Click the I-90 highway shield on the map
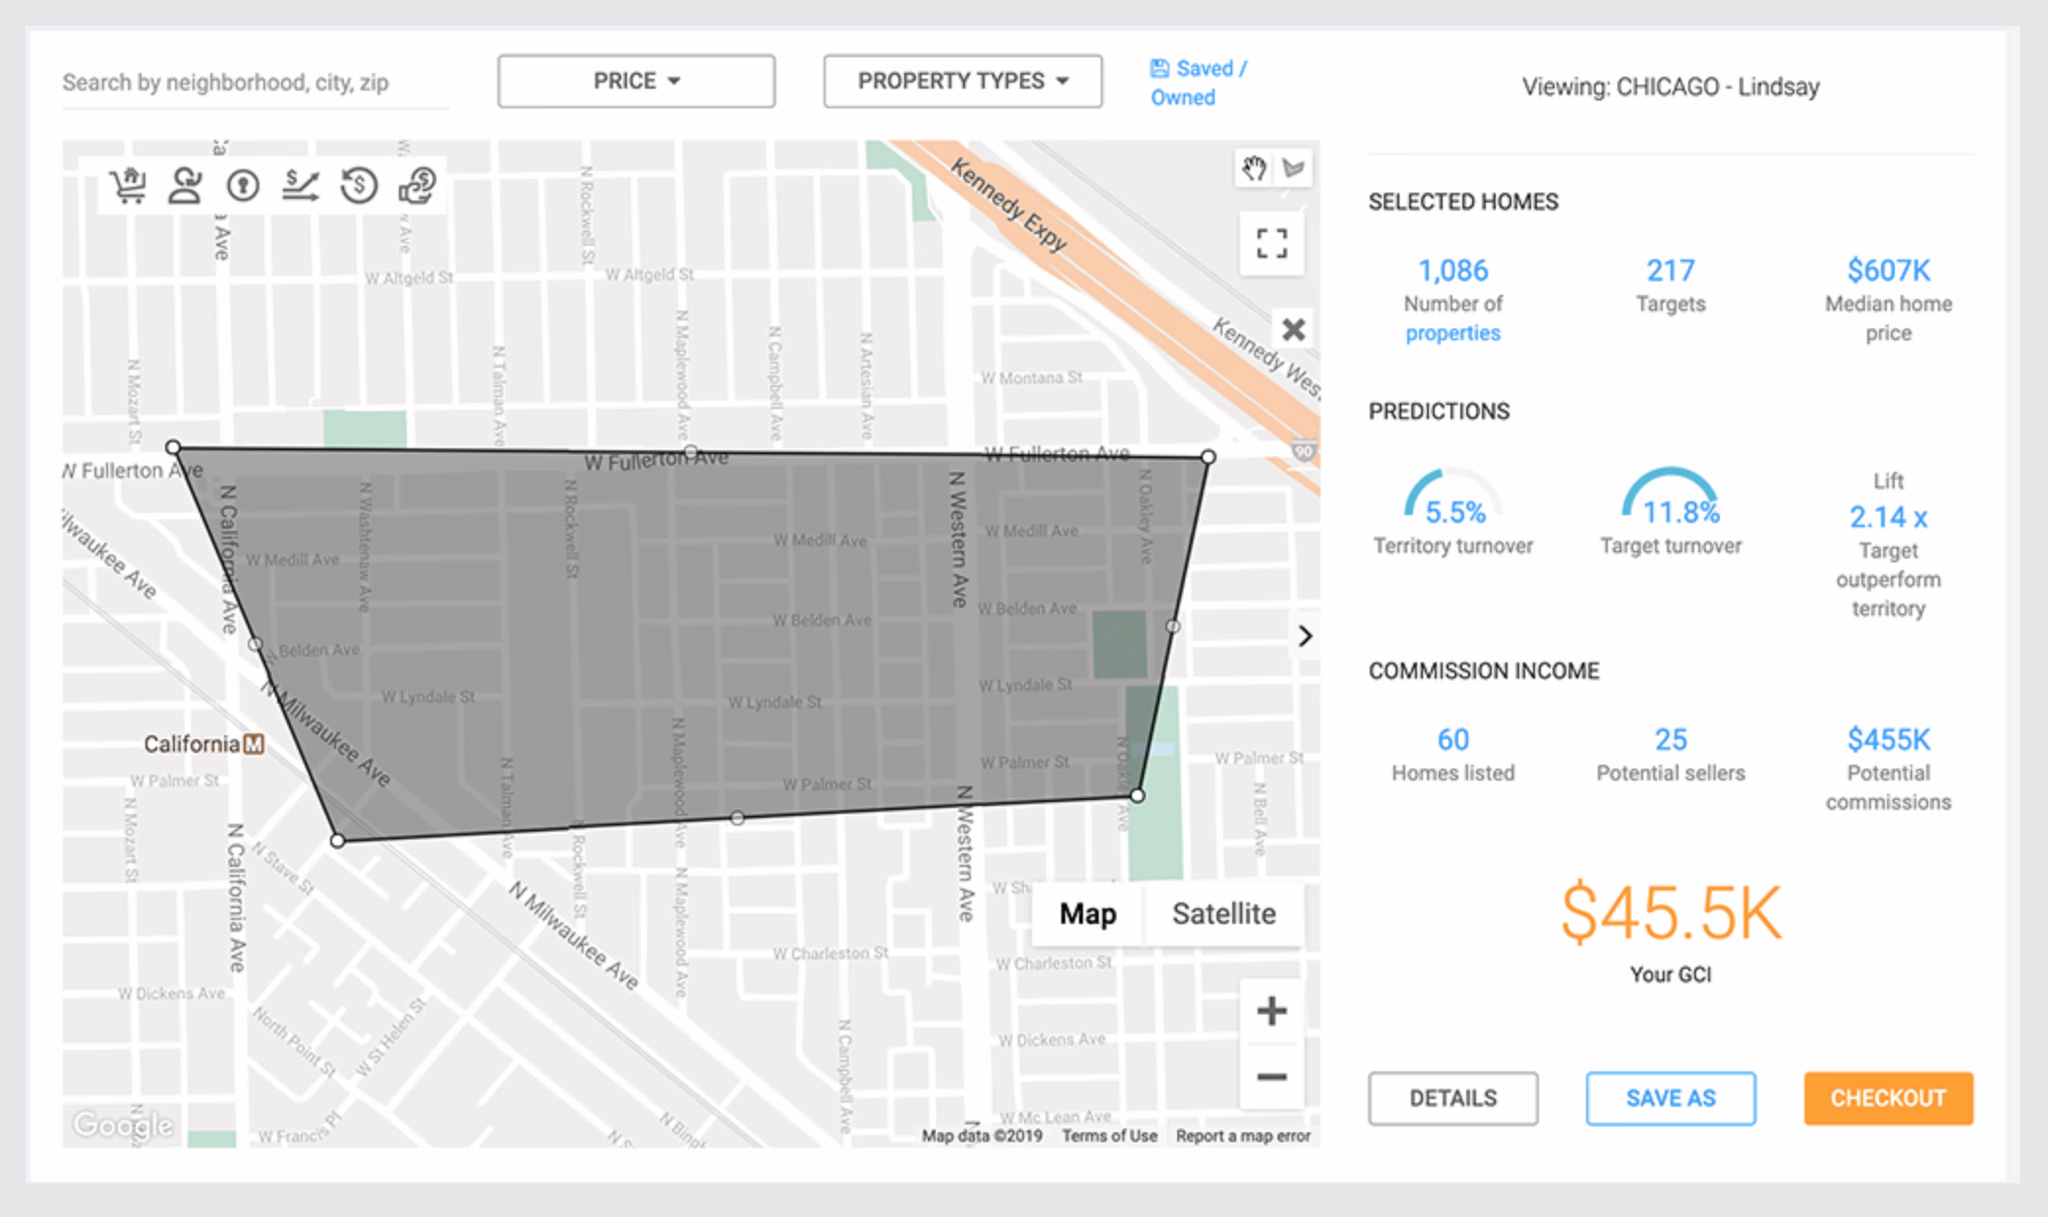The image size is (2048, 1217). coord(1303,451)
